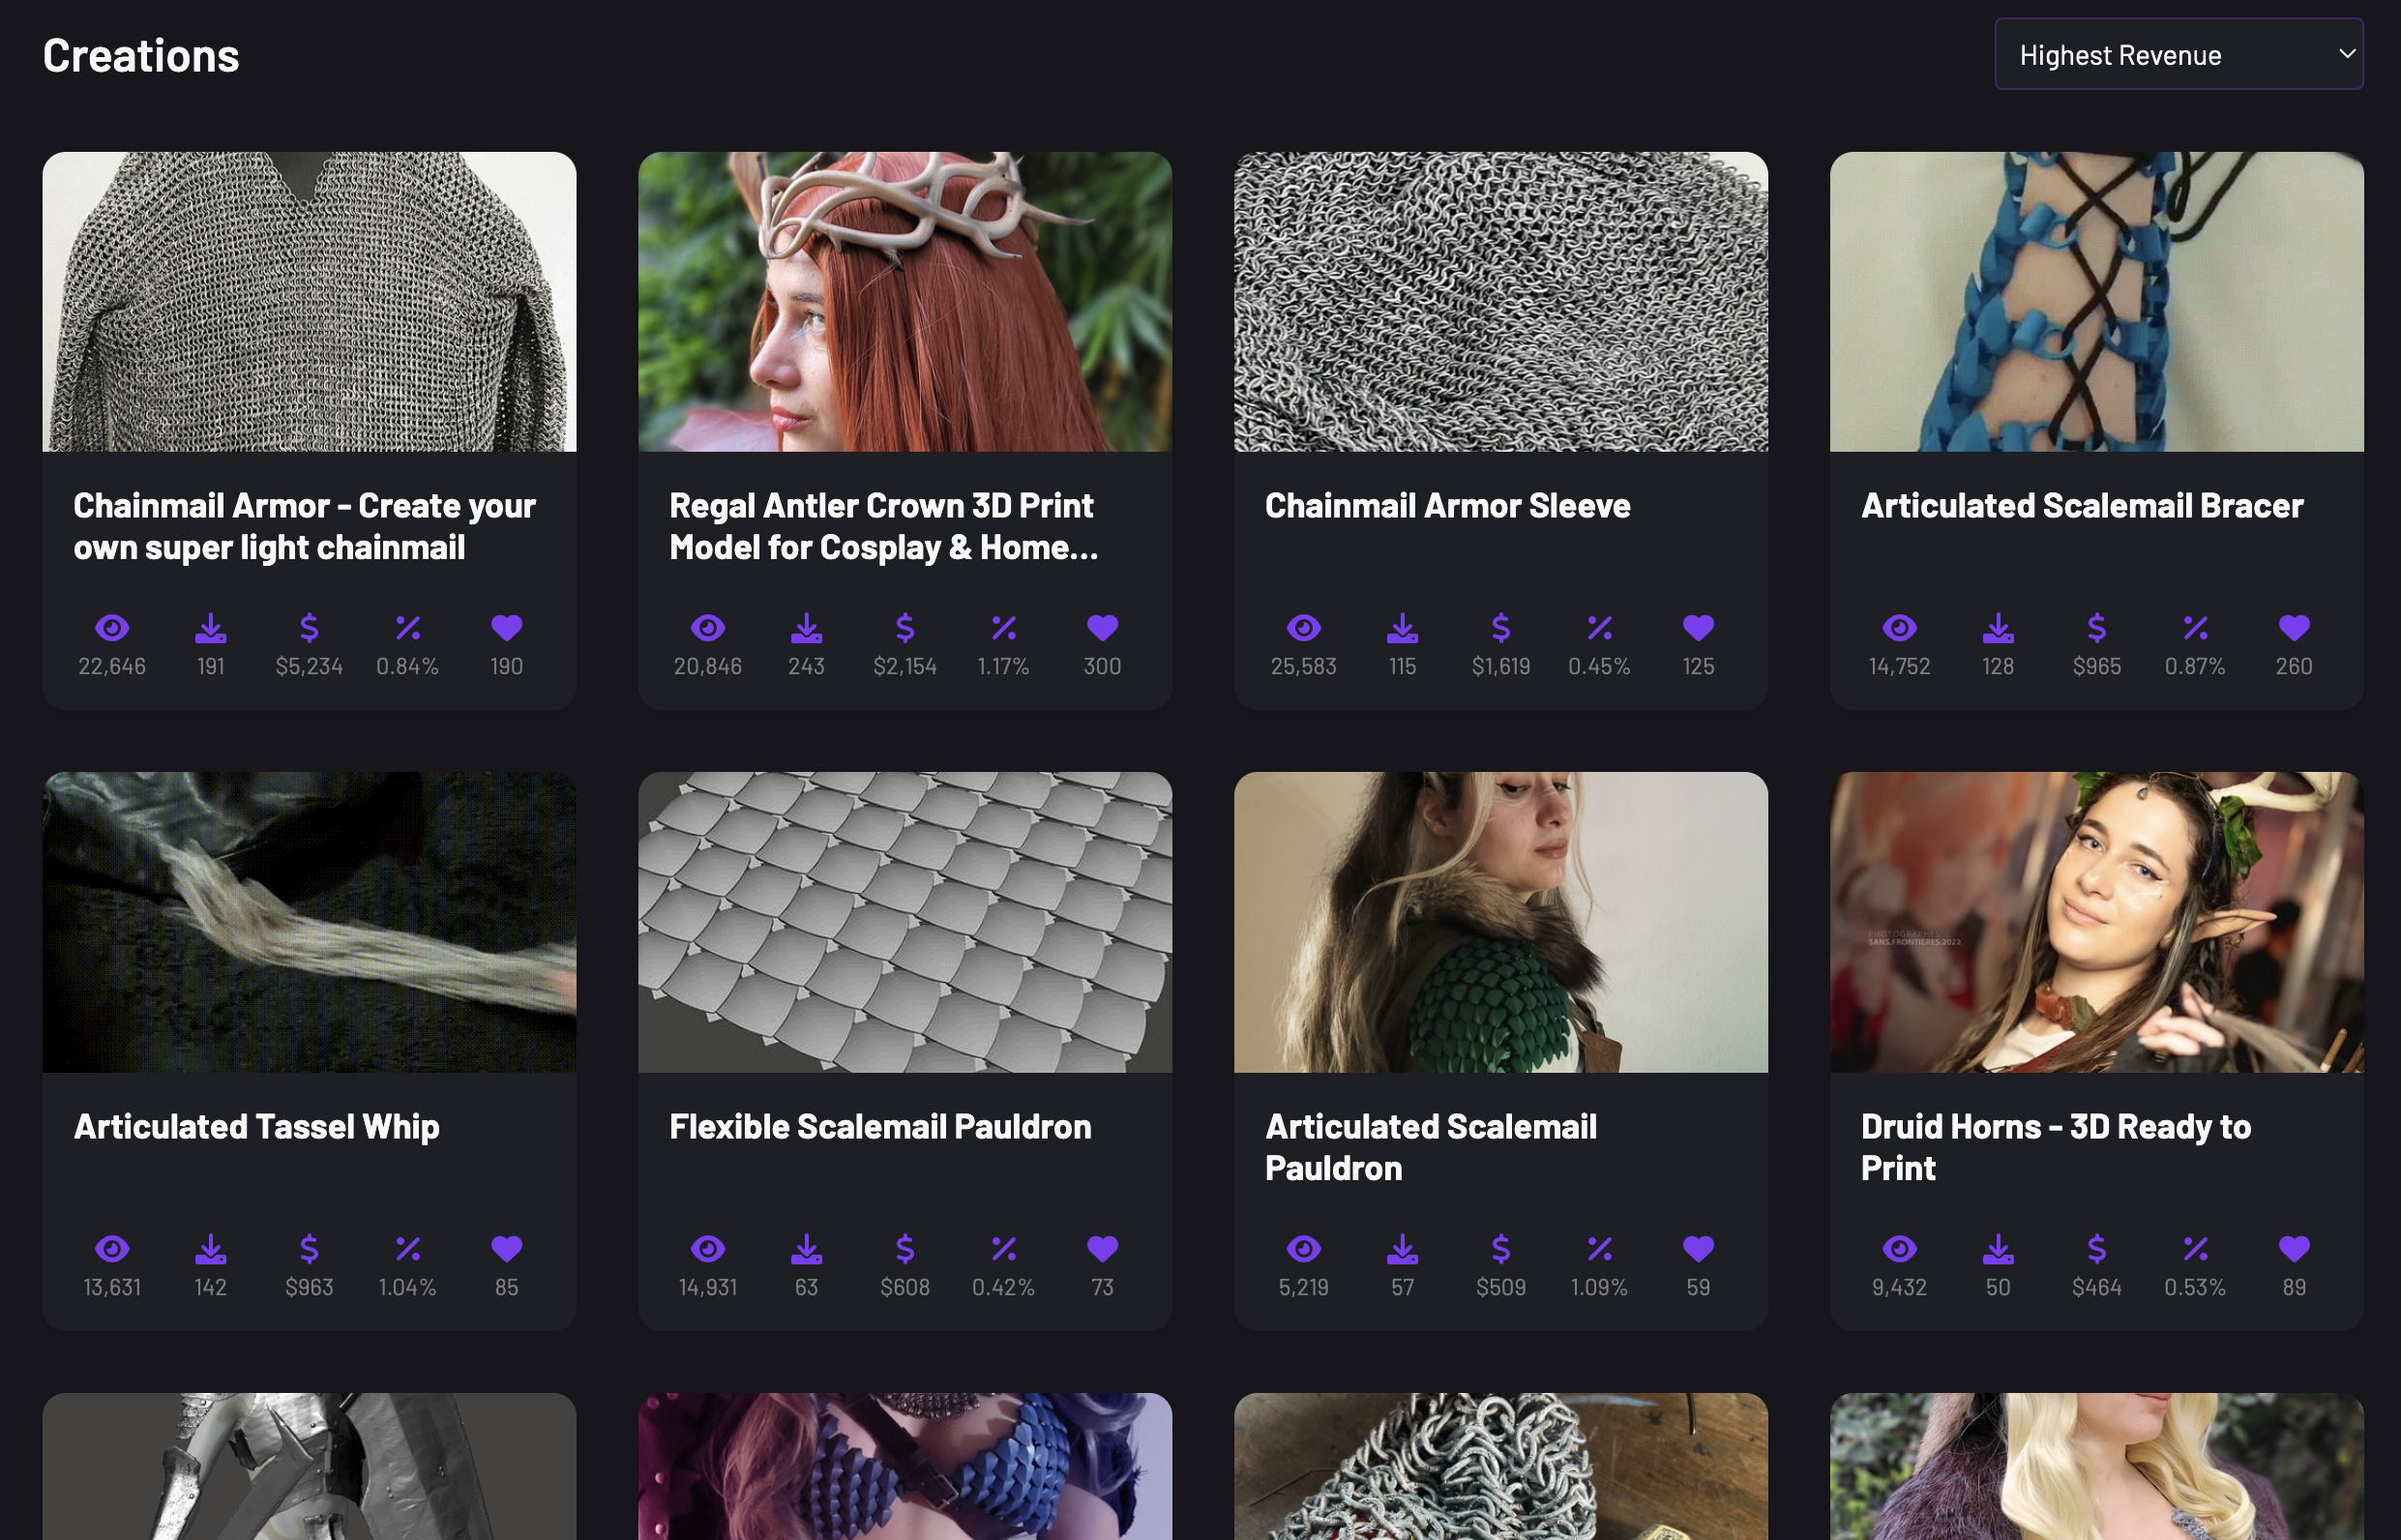The width and height of the screenshot is (2401, 1540).
Task: Click the chainmail sleeve closeup thumbnail
Action: click(x=1501, y=302)
